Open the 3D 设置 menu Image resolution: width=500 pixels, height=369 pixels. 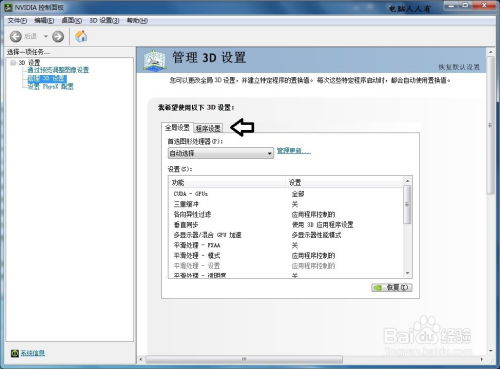point(104,21)
